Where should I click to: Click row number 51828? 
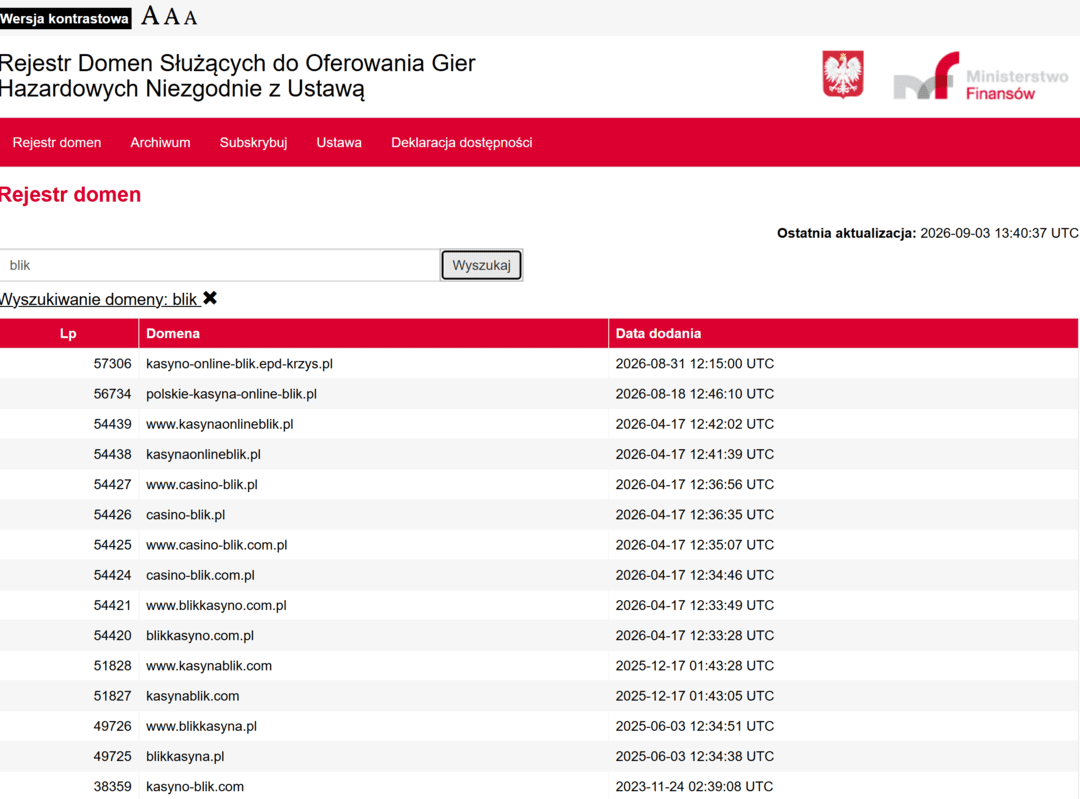(x=112, y=666)
